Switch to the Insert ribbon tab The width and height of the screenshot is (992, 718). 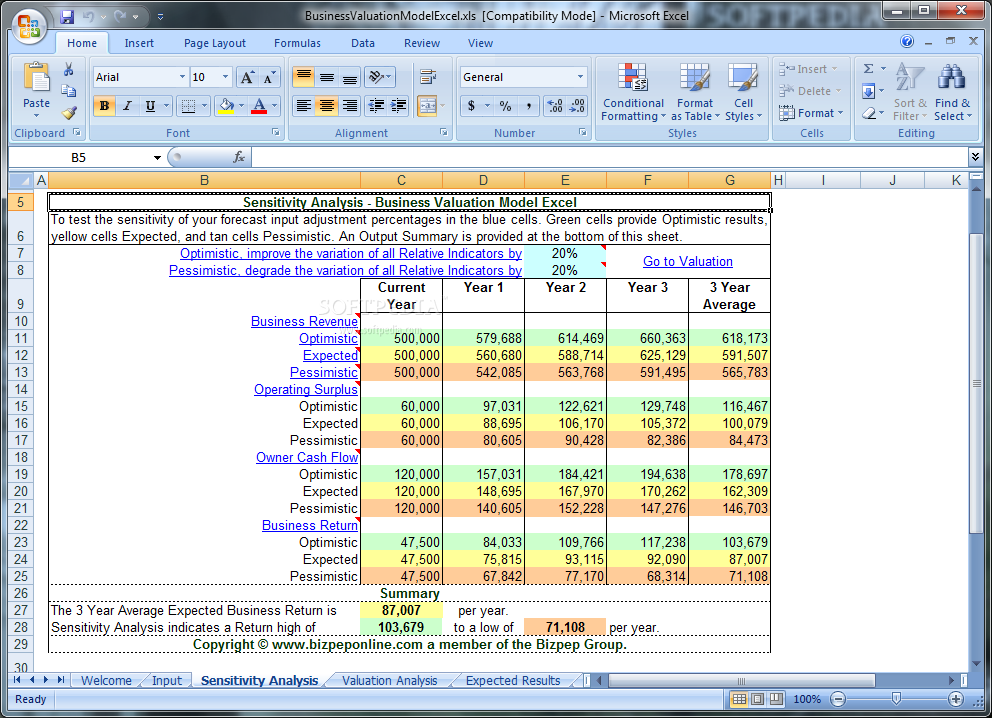(x=139, y=43)
